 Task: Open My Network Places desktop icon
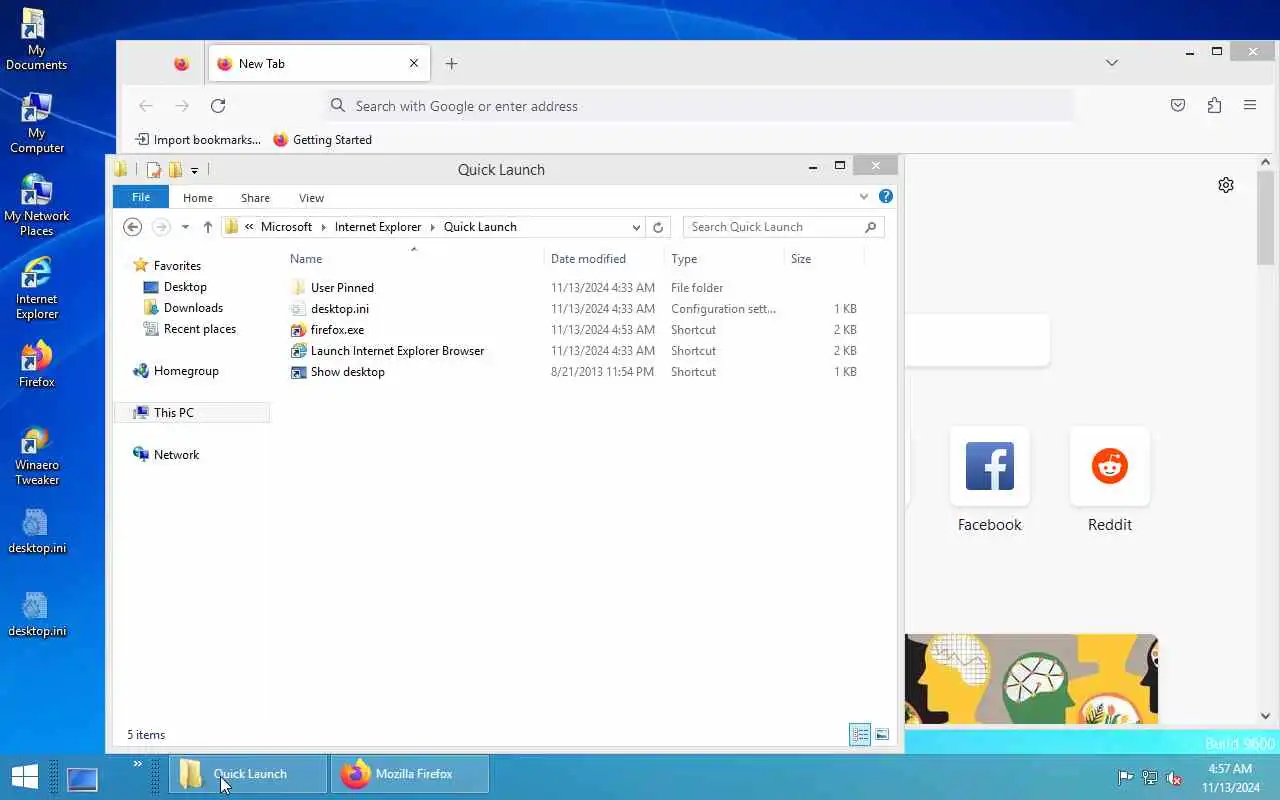tap(36, 206)
